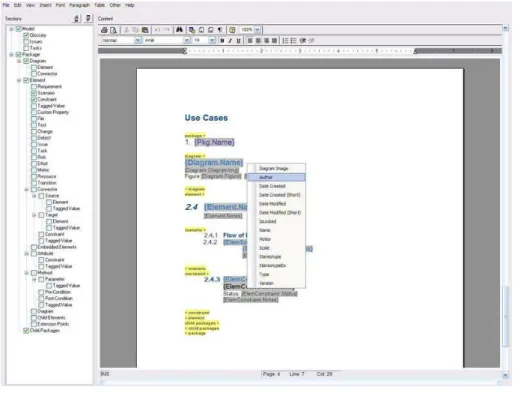Click the move-up icon in Sections header
Screen dimensions: 515x393
77,18
